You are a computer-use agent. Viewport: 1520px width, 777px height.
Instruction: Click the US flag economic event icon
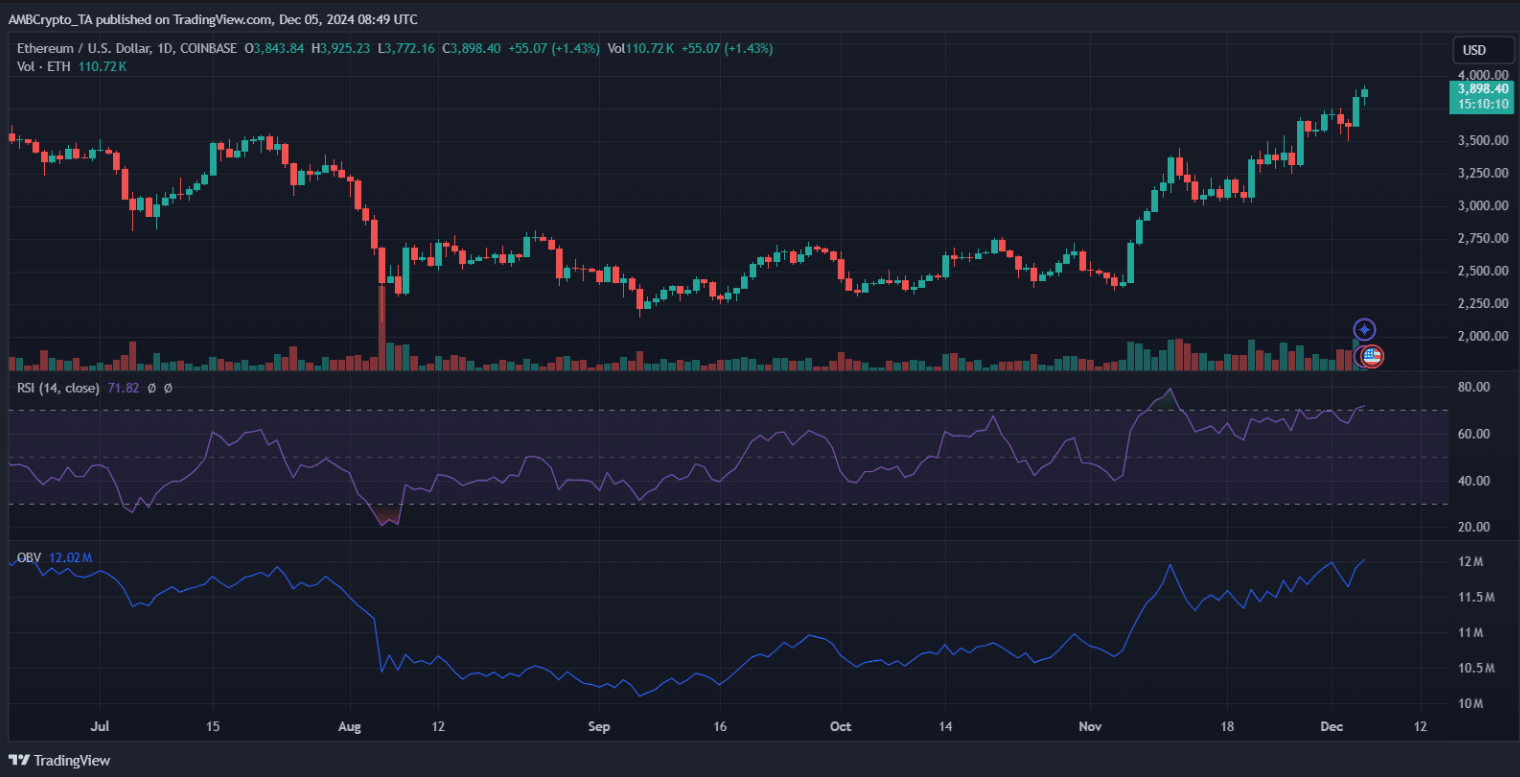tap(1372, 356)
